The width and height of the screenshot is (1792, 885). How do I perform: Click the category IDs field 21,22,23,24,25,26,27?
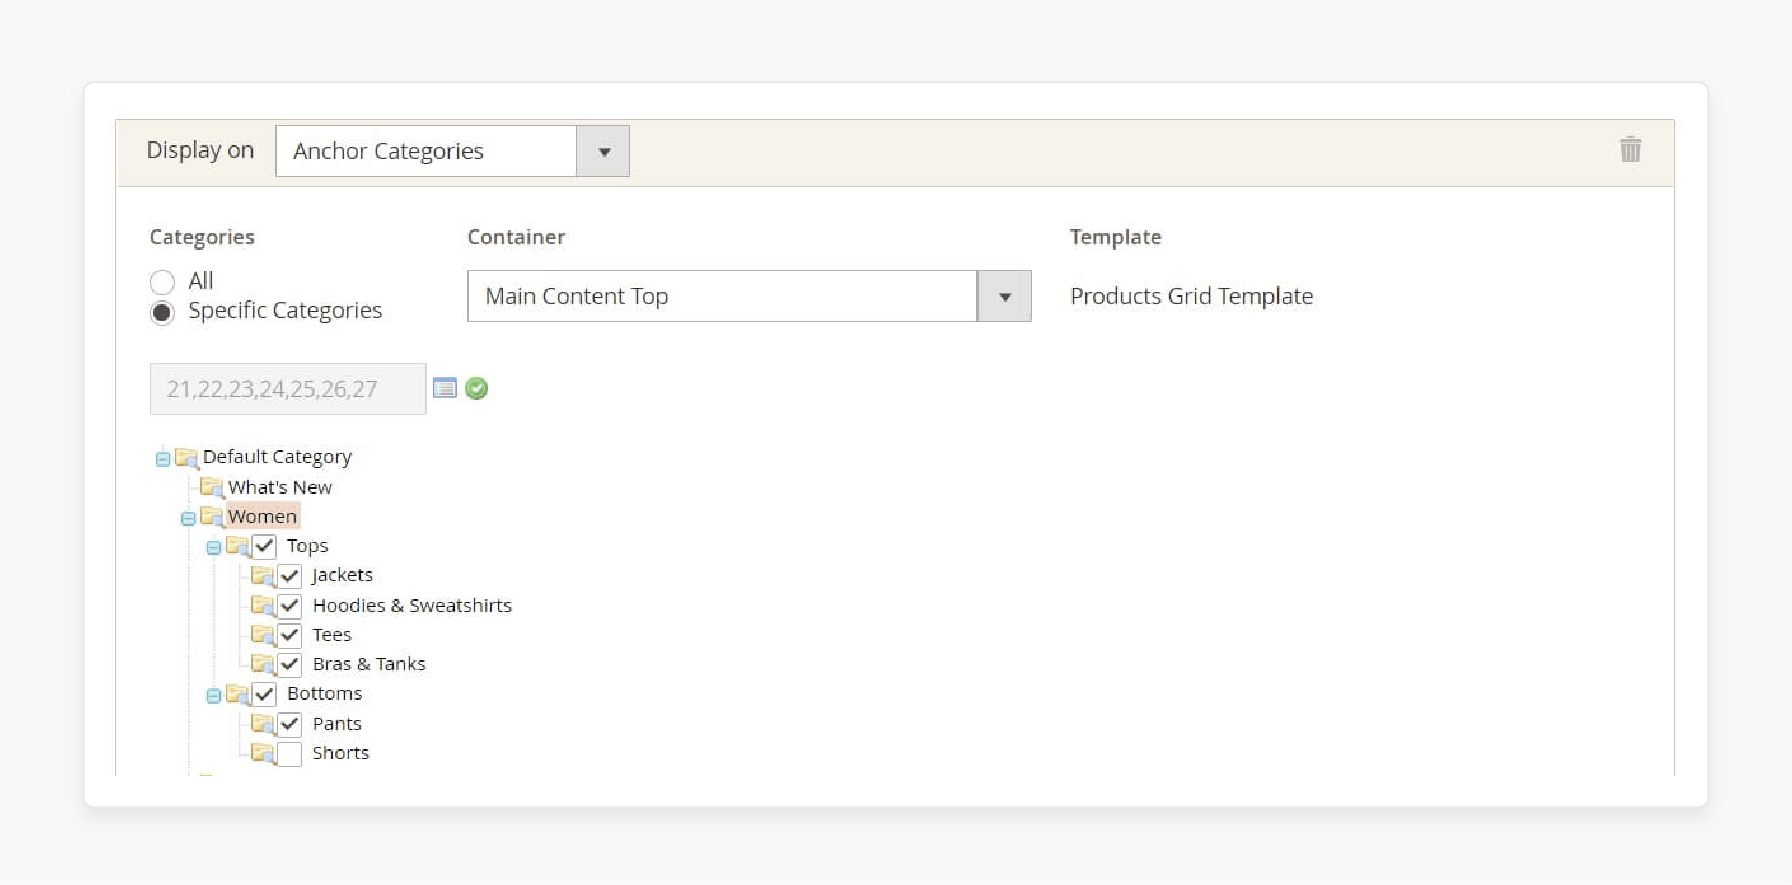(x=288, y=389)
